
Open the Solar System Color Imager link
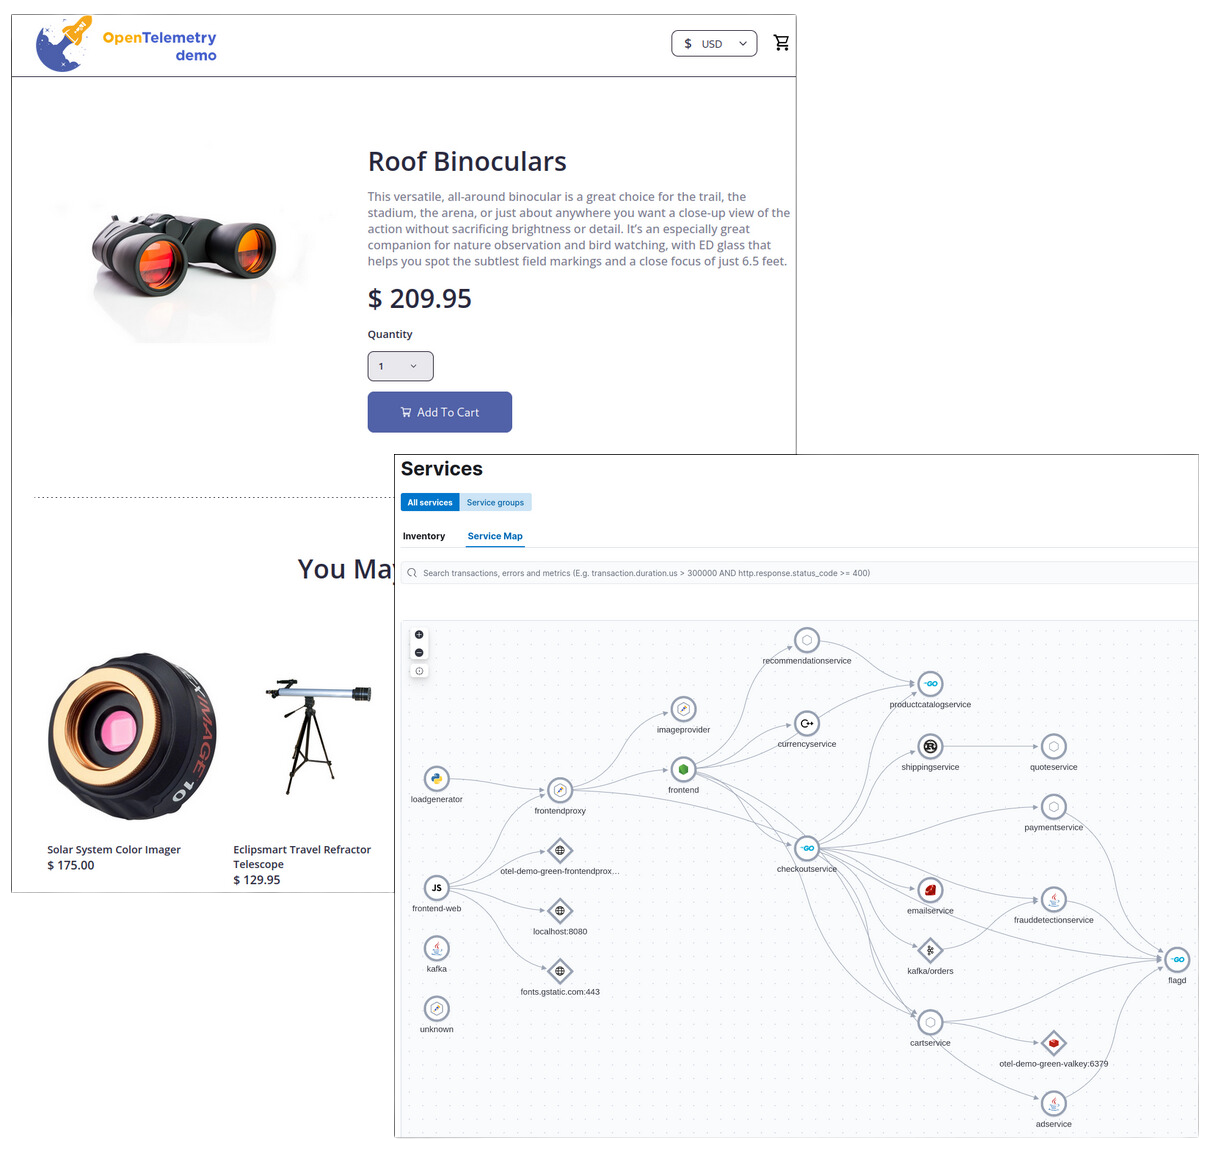click(x=114, y=849)
